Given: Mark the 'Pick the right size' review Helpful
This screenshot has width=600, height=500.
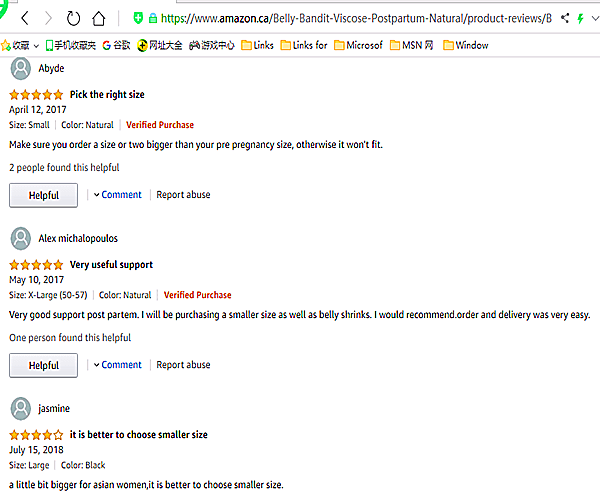Looking at the screenshot, I should tap(44, 195).
